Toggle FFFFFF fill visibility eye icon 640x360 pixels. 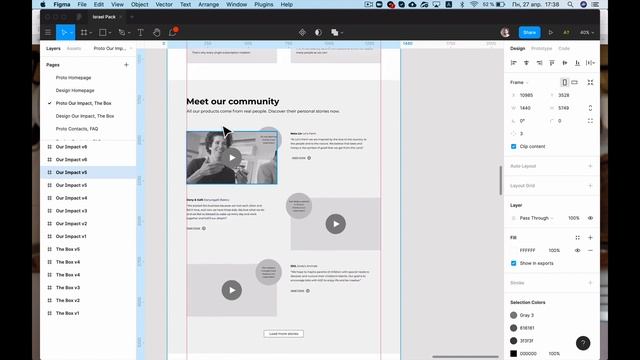(578, 250)
